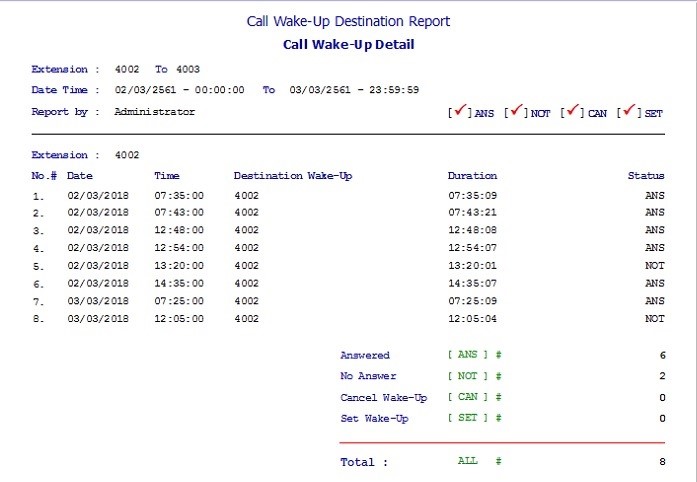Toggle the ANS checkbox
This screenshot has height=482, width=697.
(x=461, y=112)
